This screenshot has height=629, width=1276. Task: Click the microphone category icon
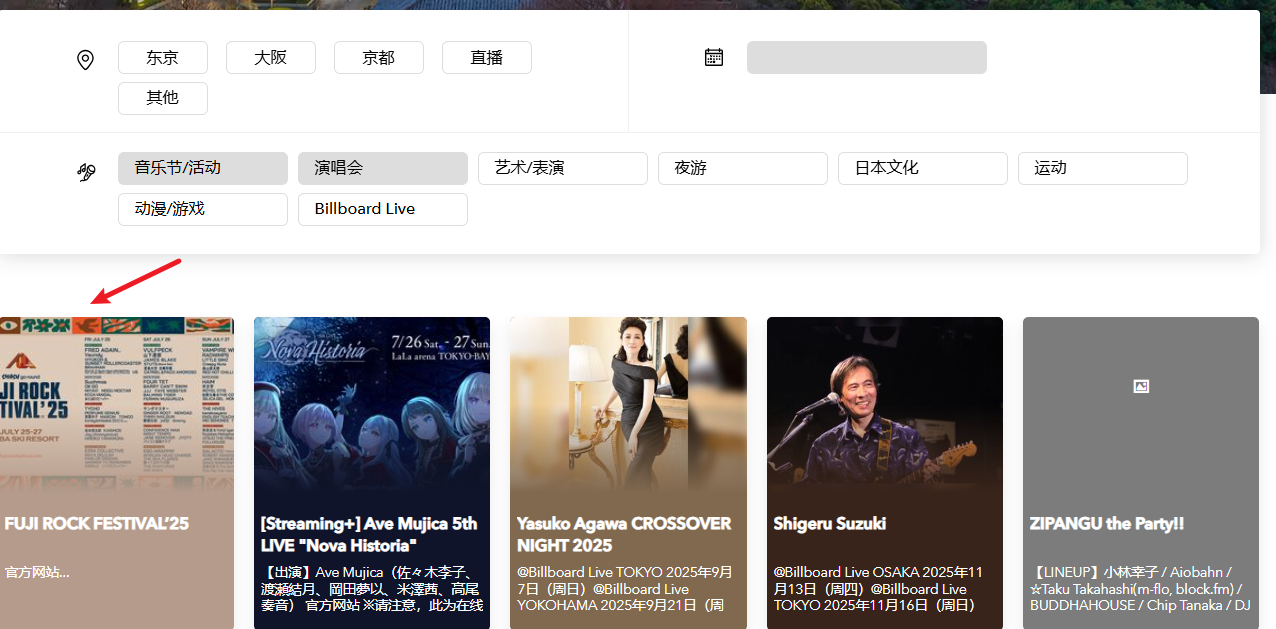(86, 172)
